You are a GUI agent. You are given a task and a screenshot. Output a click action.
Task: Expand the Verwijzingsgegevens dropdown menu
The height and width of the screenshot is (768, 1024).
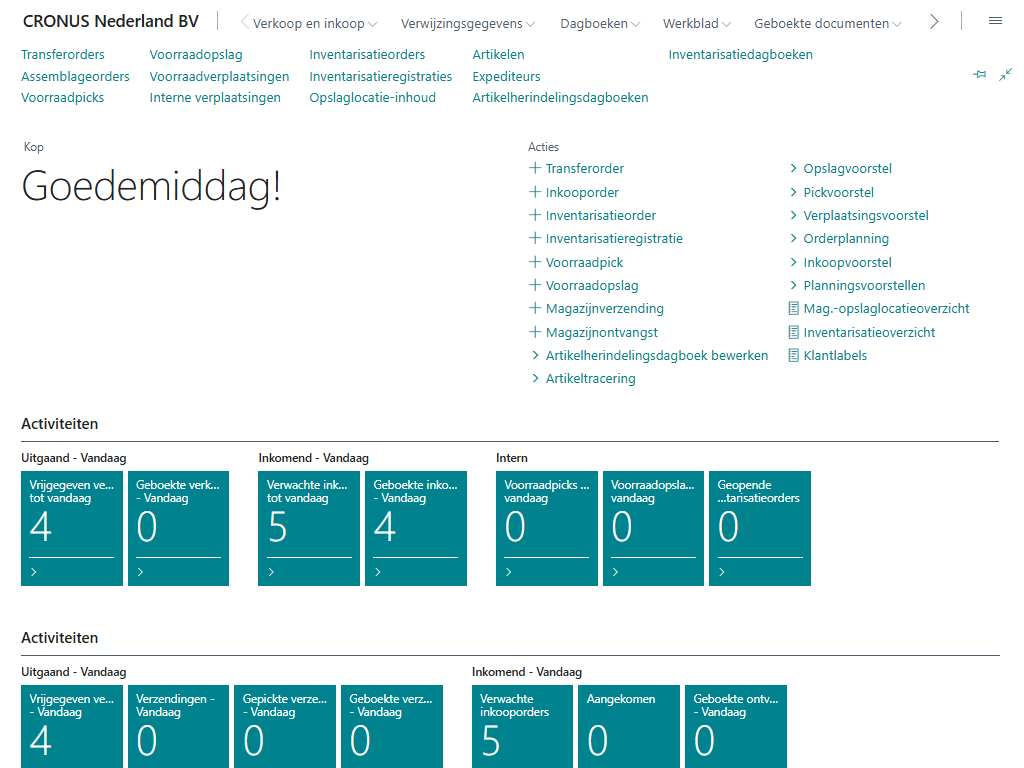click(x=467, y=23)
